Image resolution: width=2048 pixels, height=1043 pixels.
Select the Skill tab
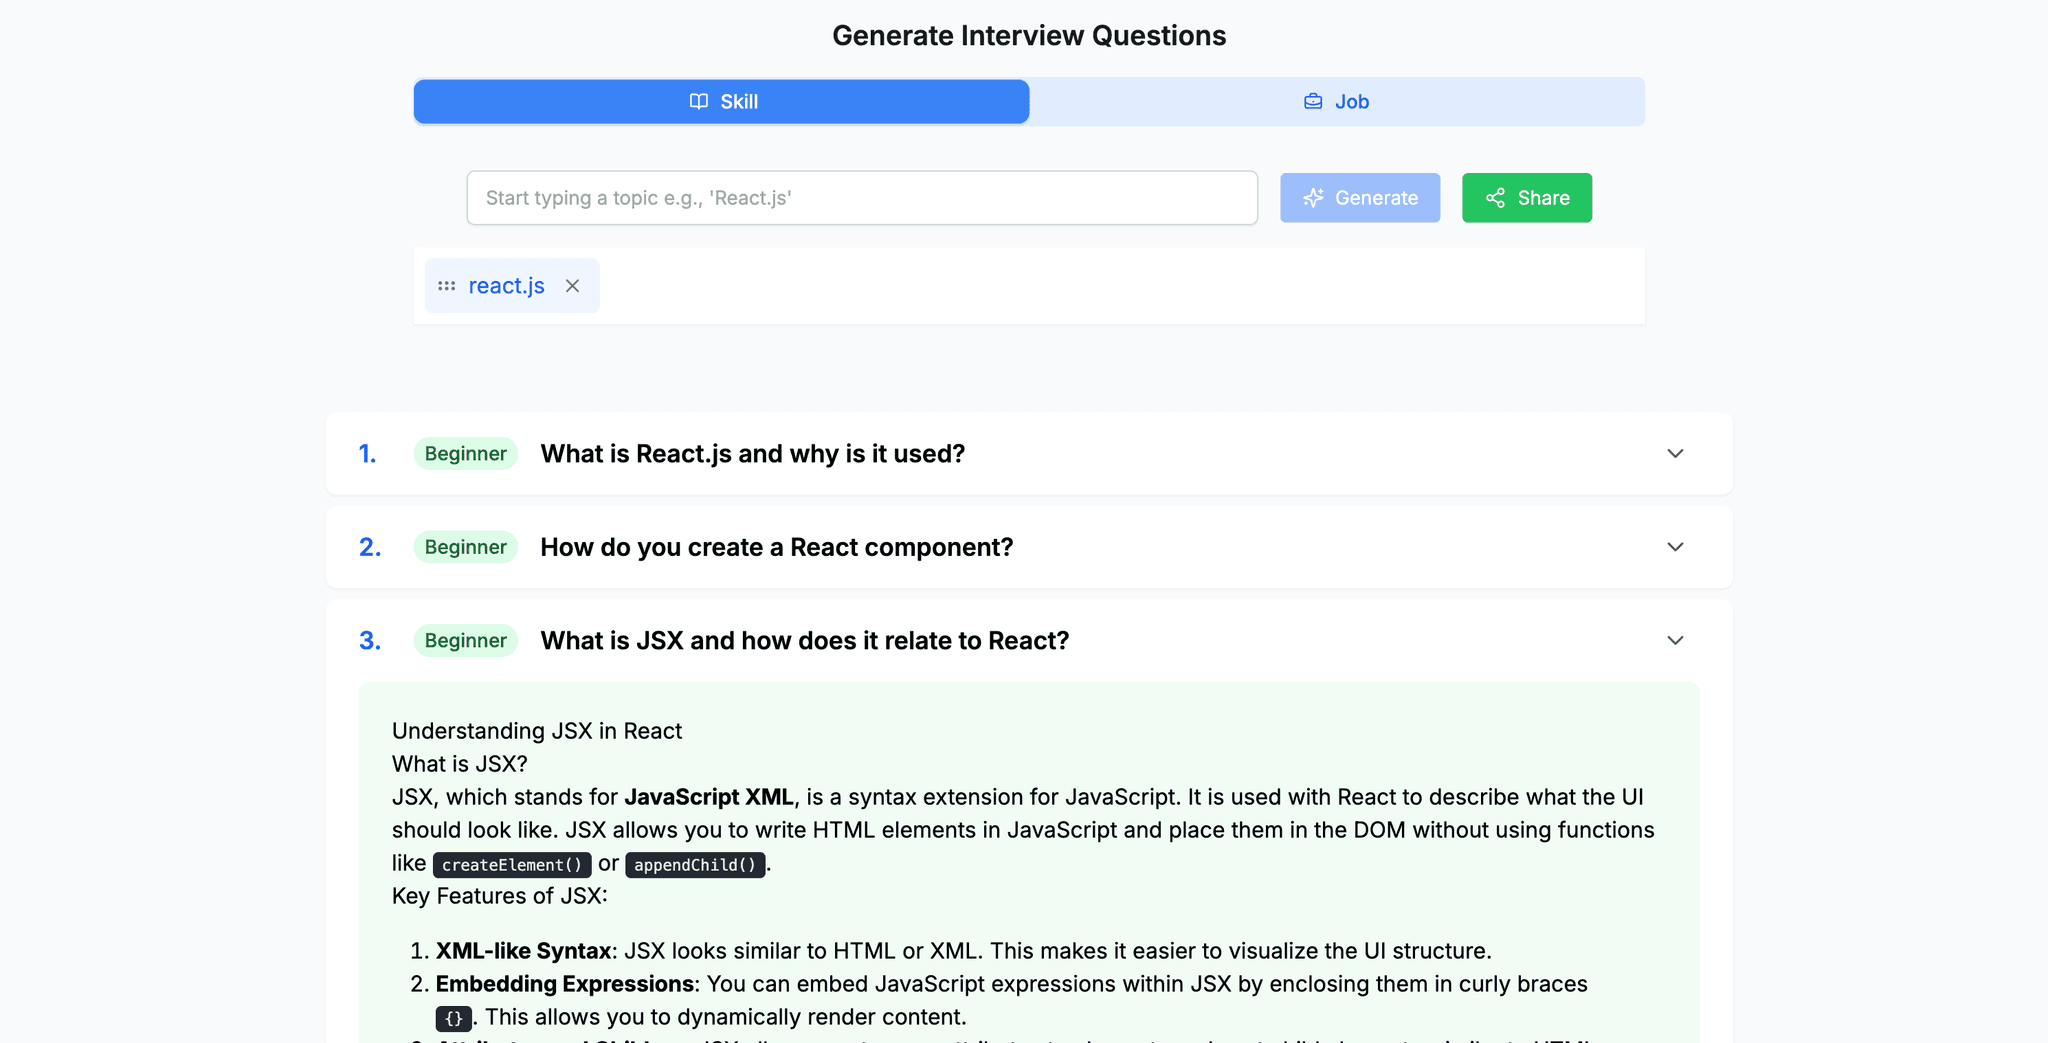tap(721, 101)
